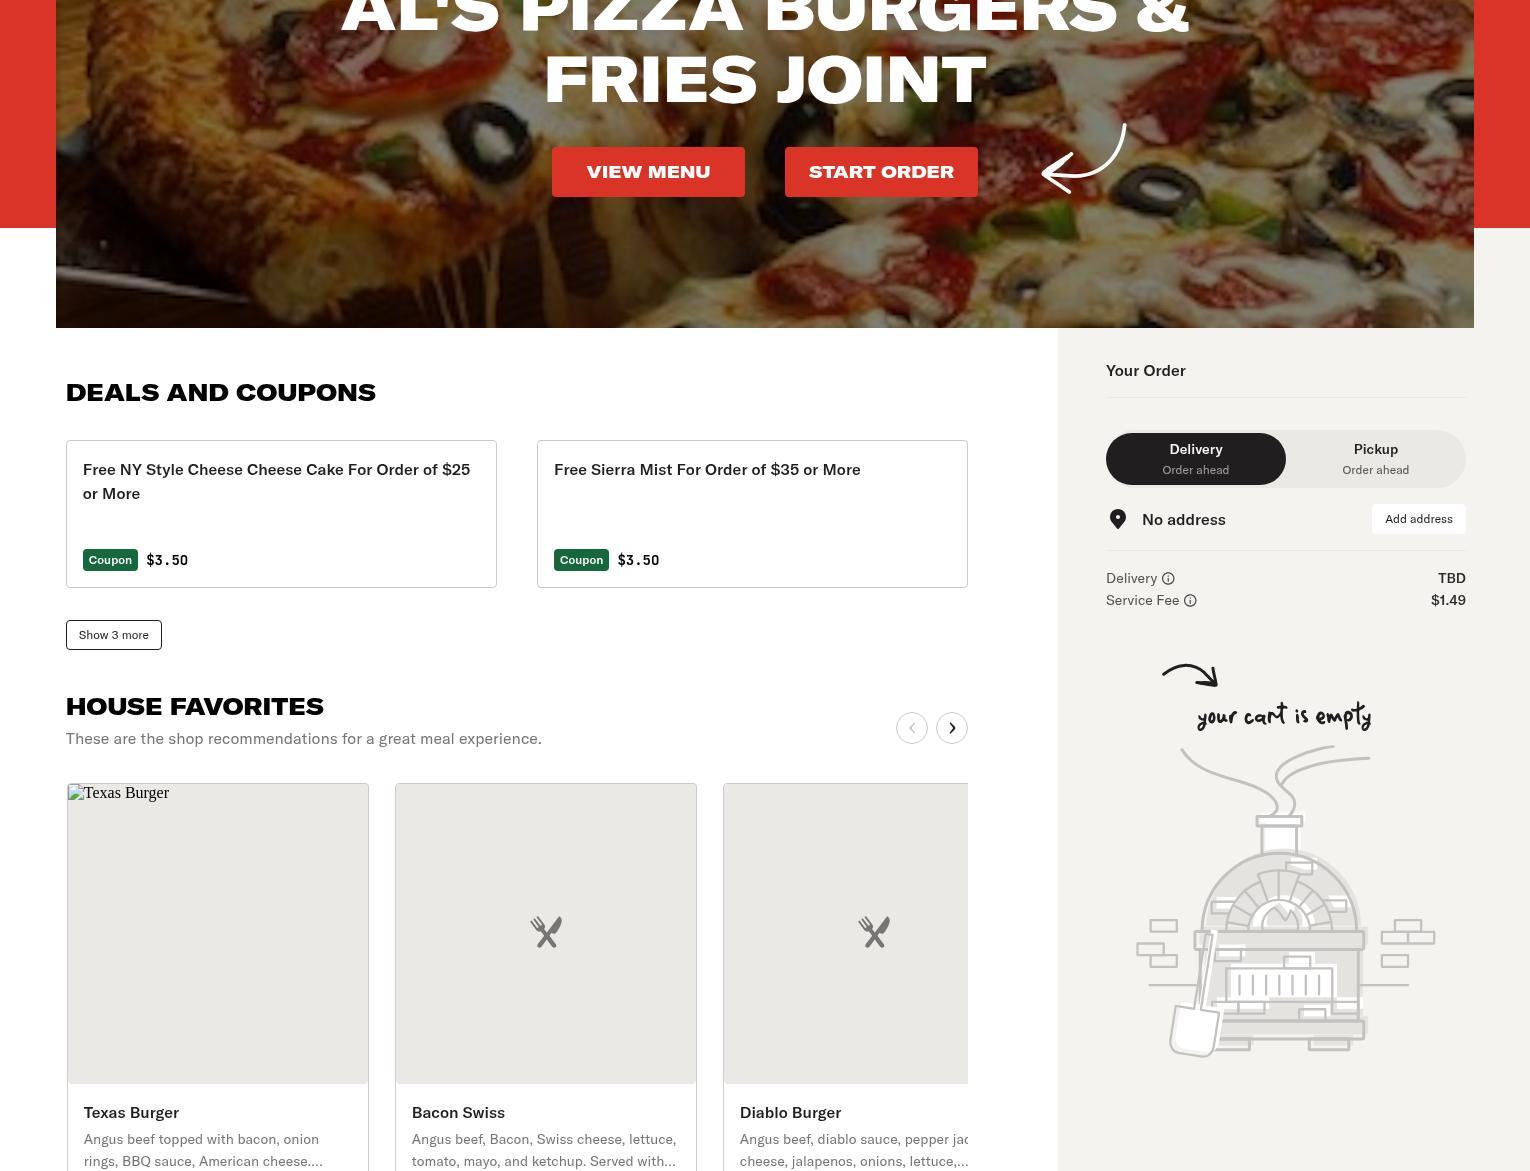Click the pizza oven empty cart illustration
The image size is (1530, 1171).
pos(1285,900)
